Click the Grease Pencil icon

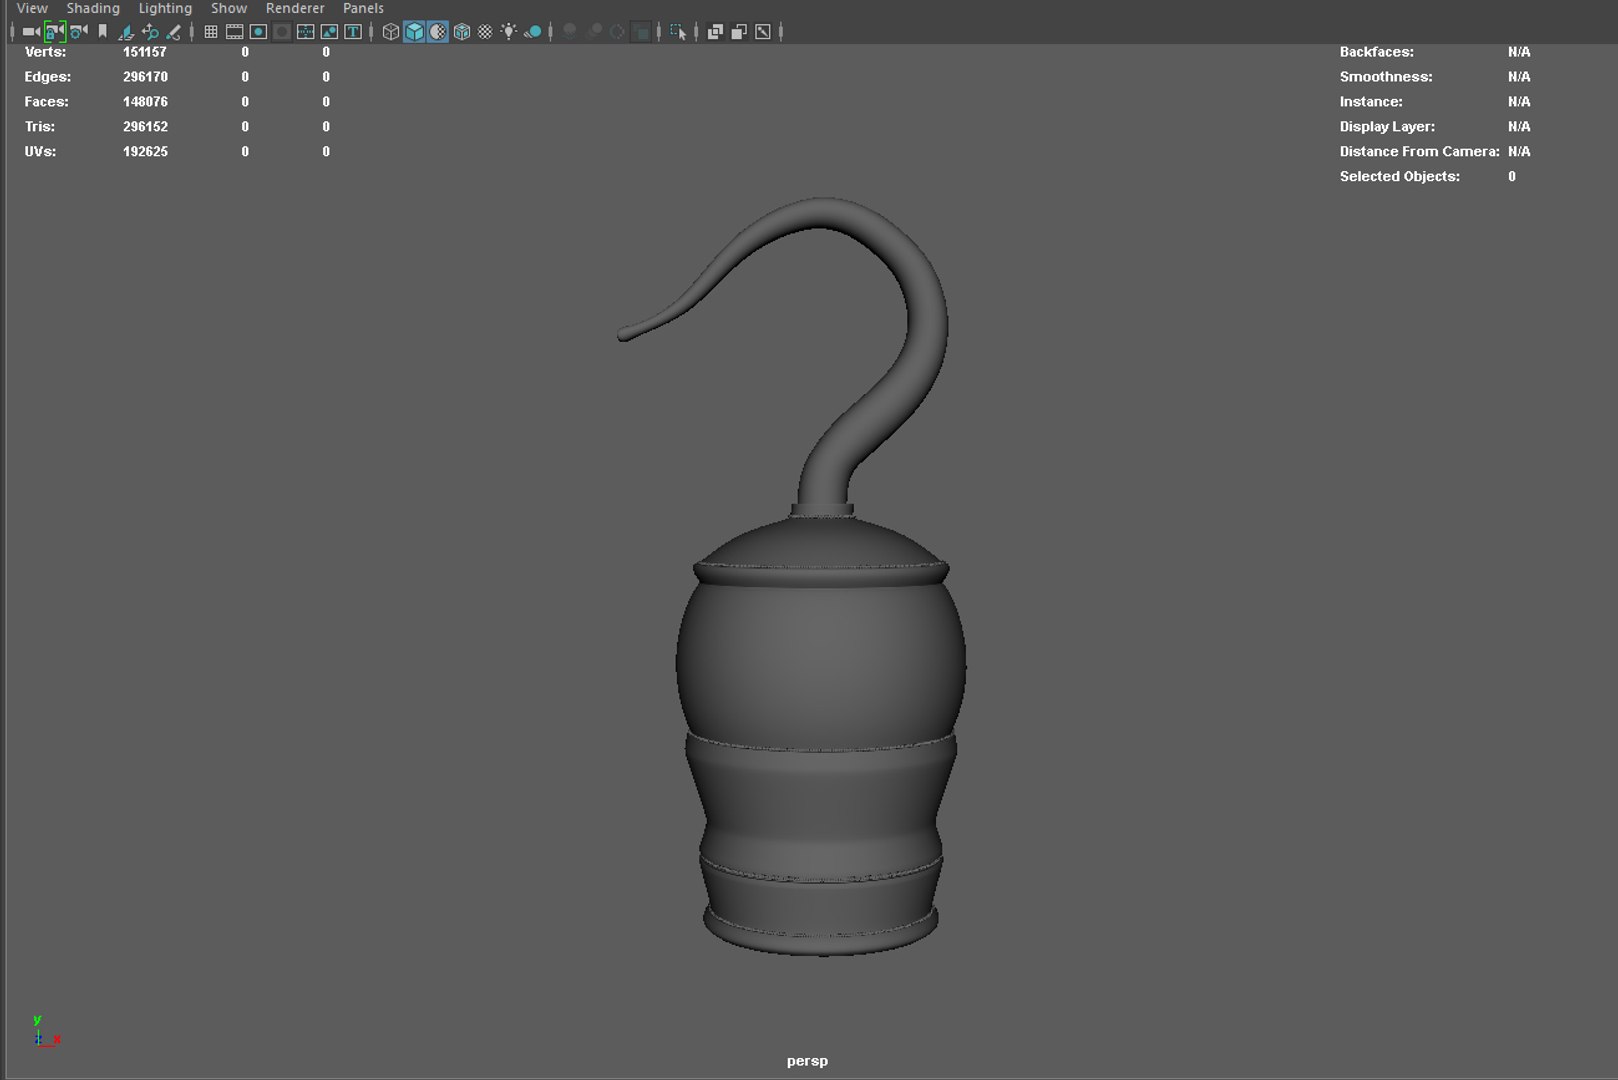point(174,32)
